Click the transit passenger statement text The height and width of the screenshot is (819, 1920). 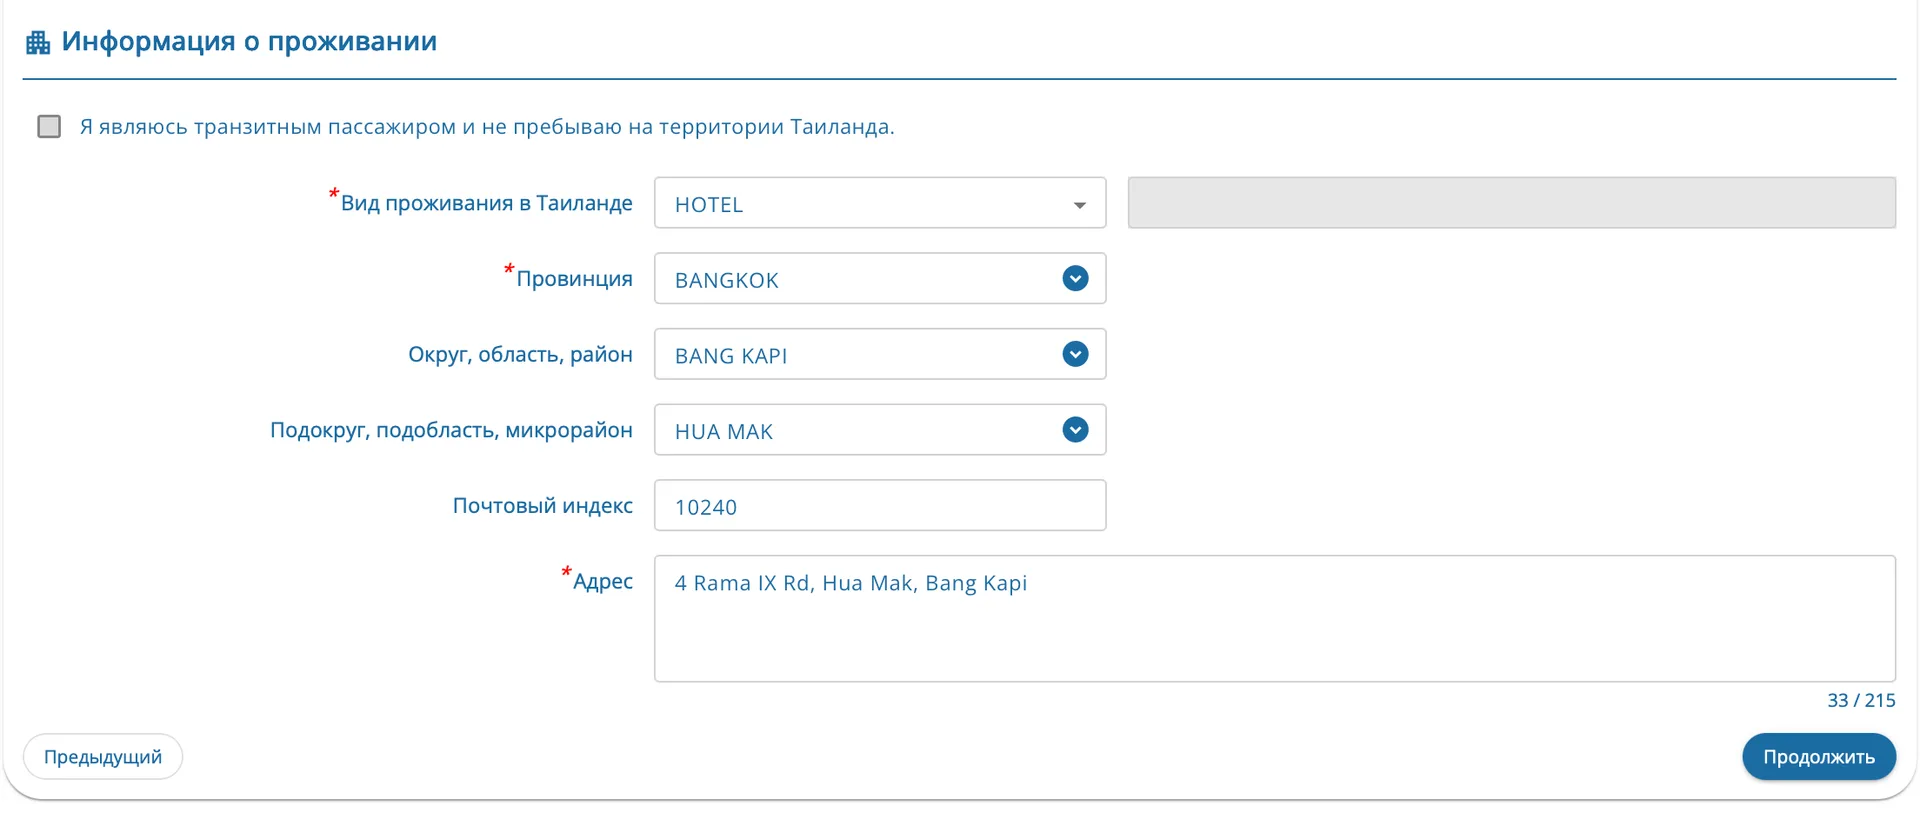pyautogui.click(x=487, y=127)
